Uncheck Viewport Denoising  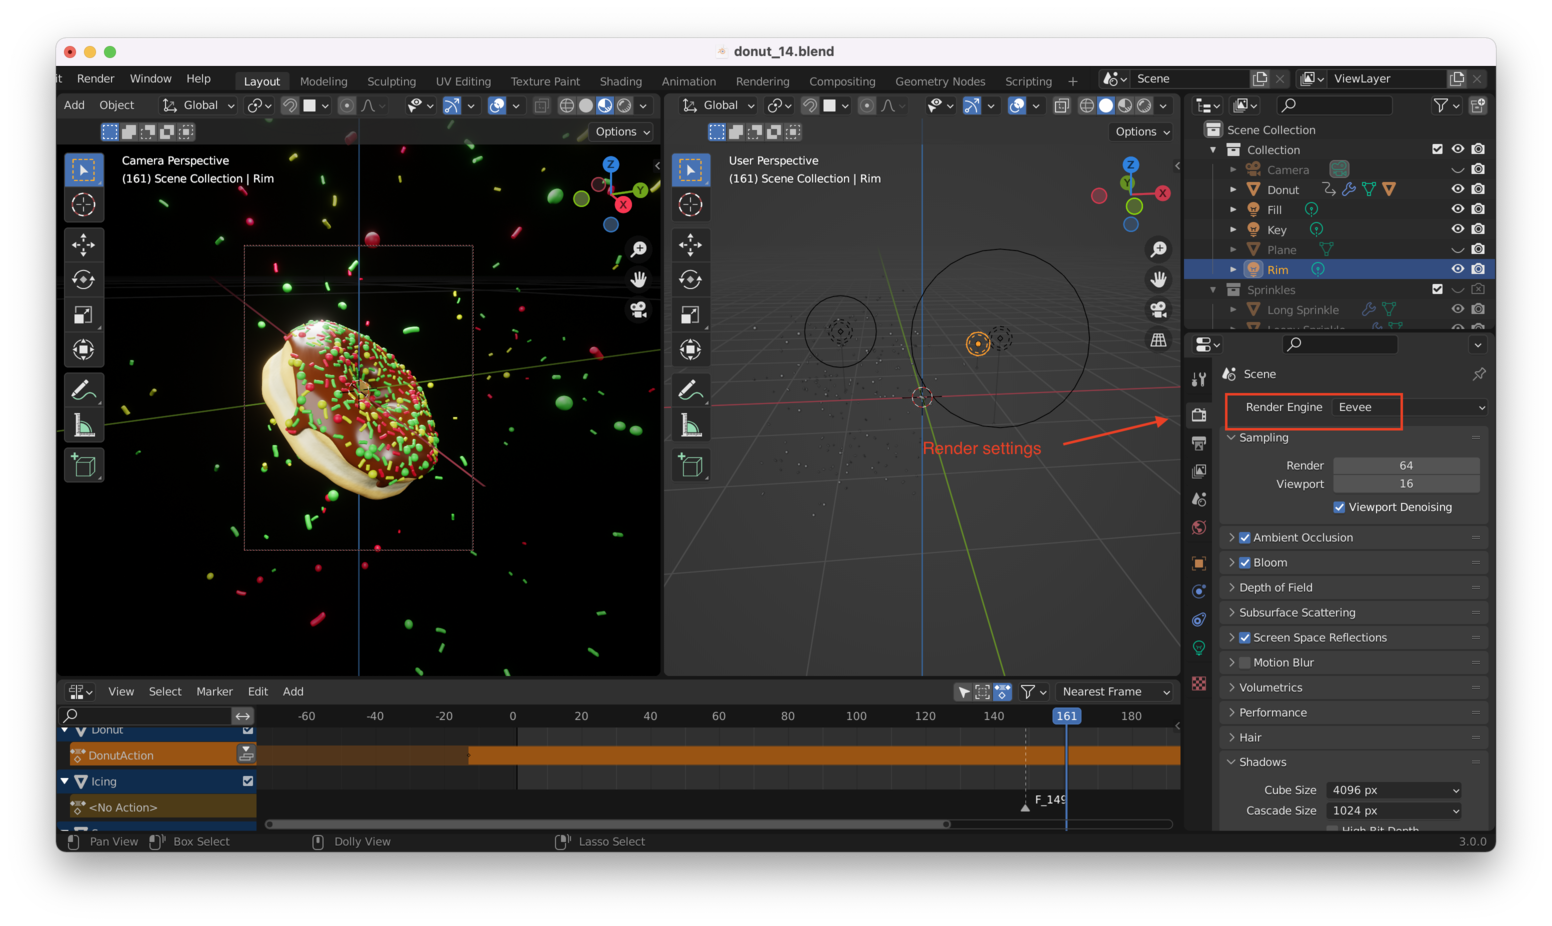1340,507
